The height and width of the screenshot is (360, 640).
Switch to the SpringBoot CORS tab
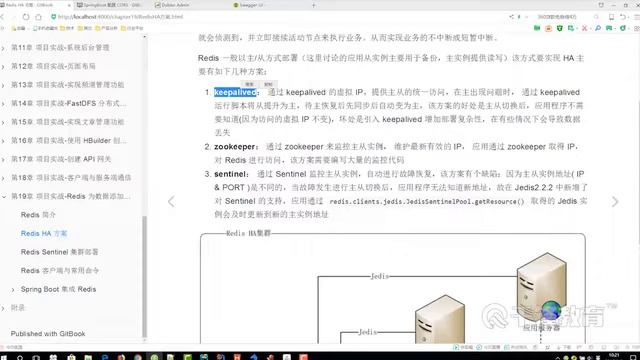109,5
